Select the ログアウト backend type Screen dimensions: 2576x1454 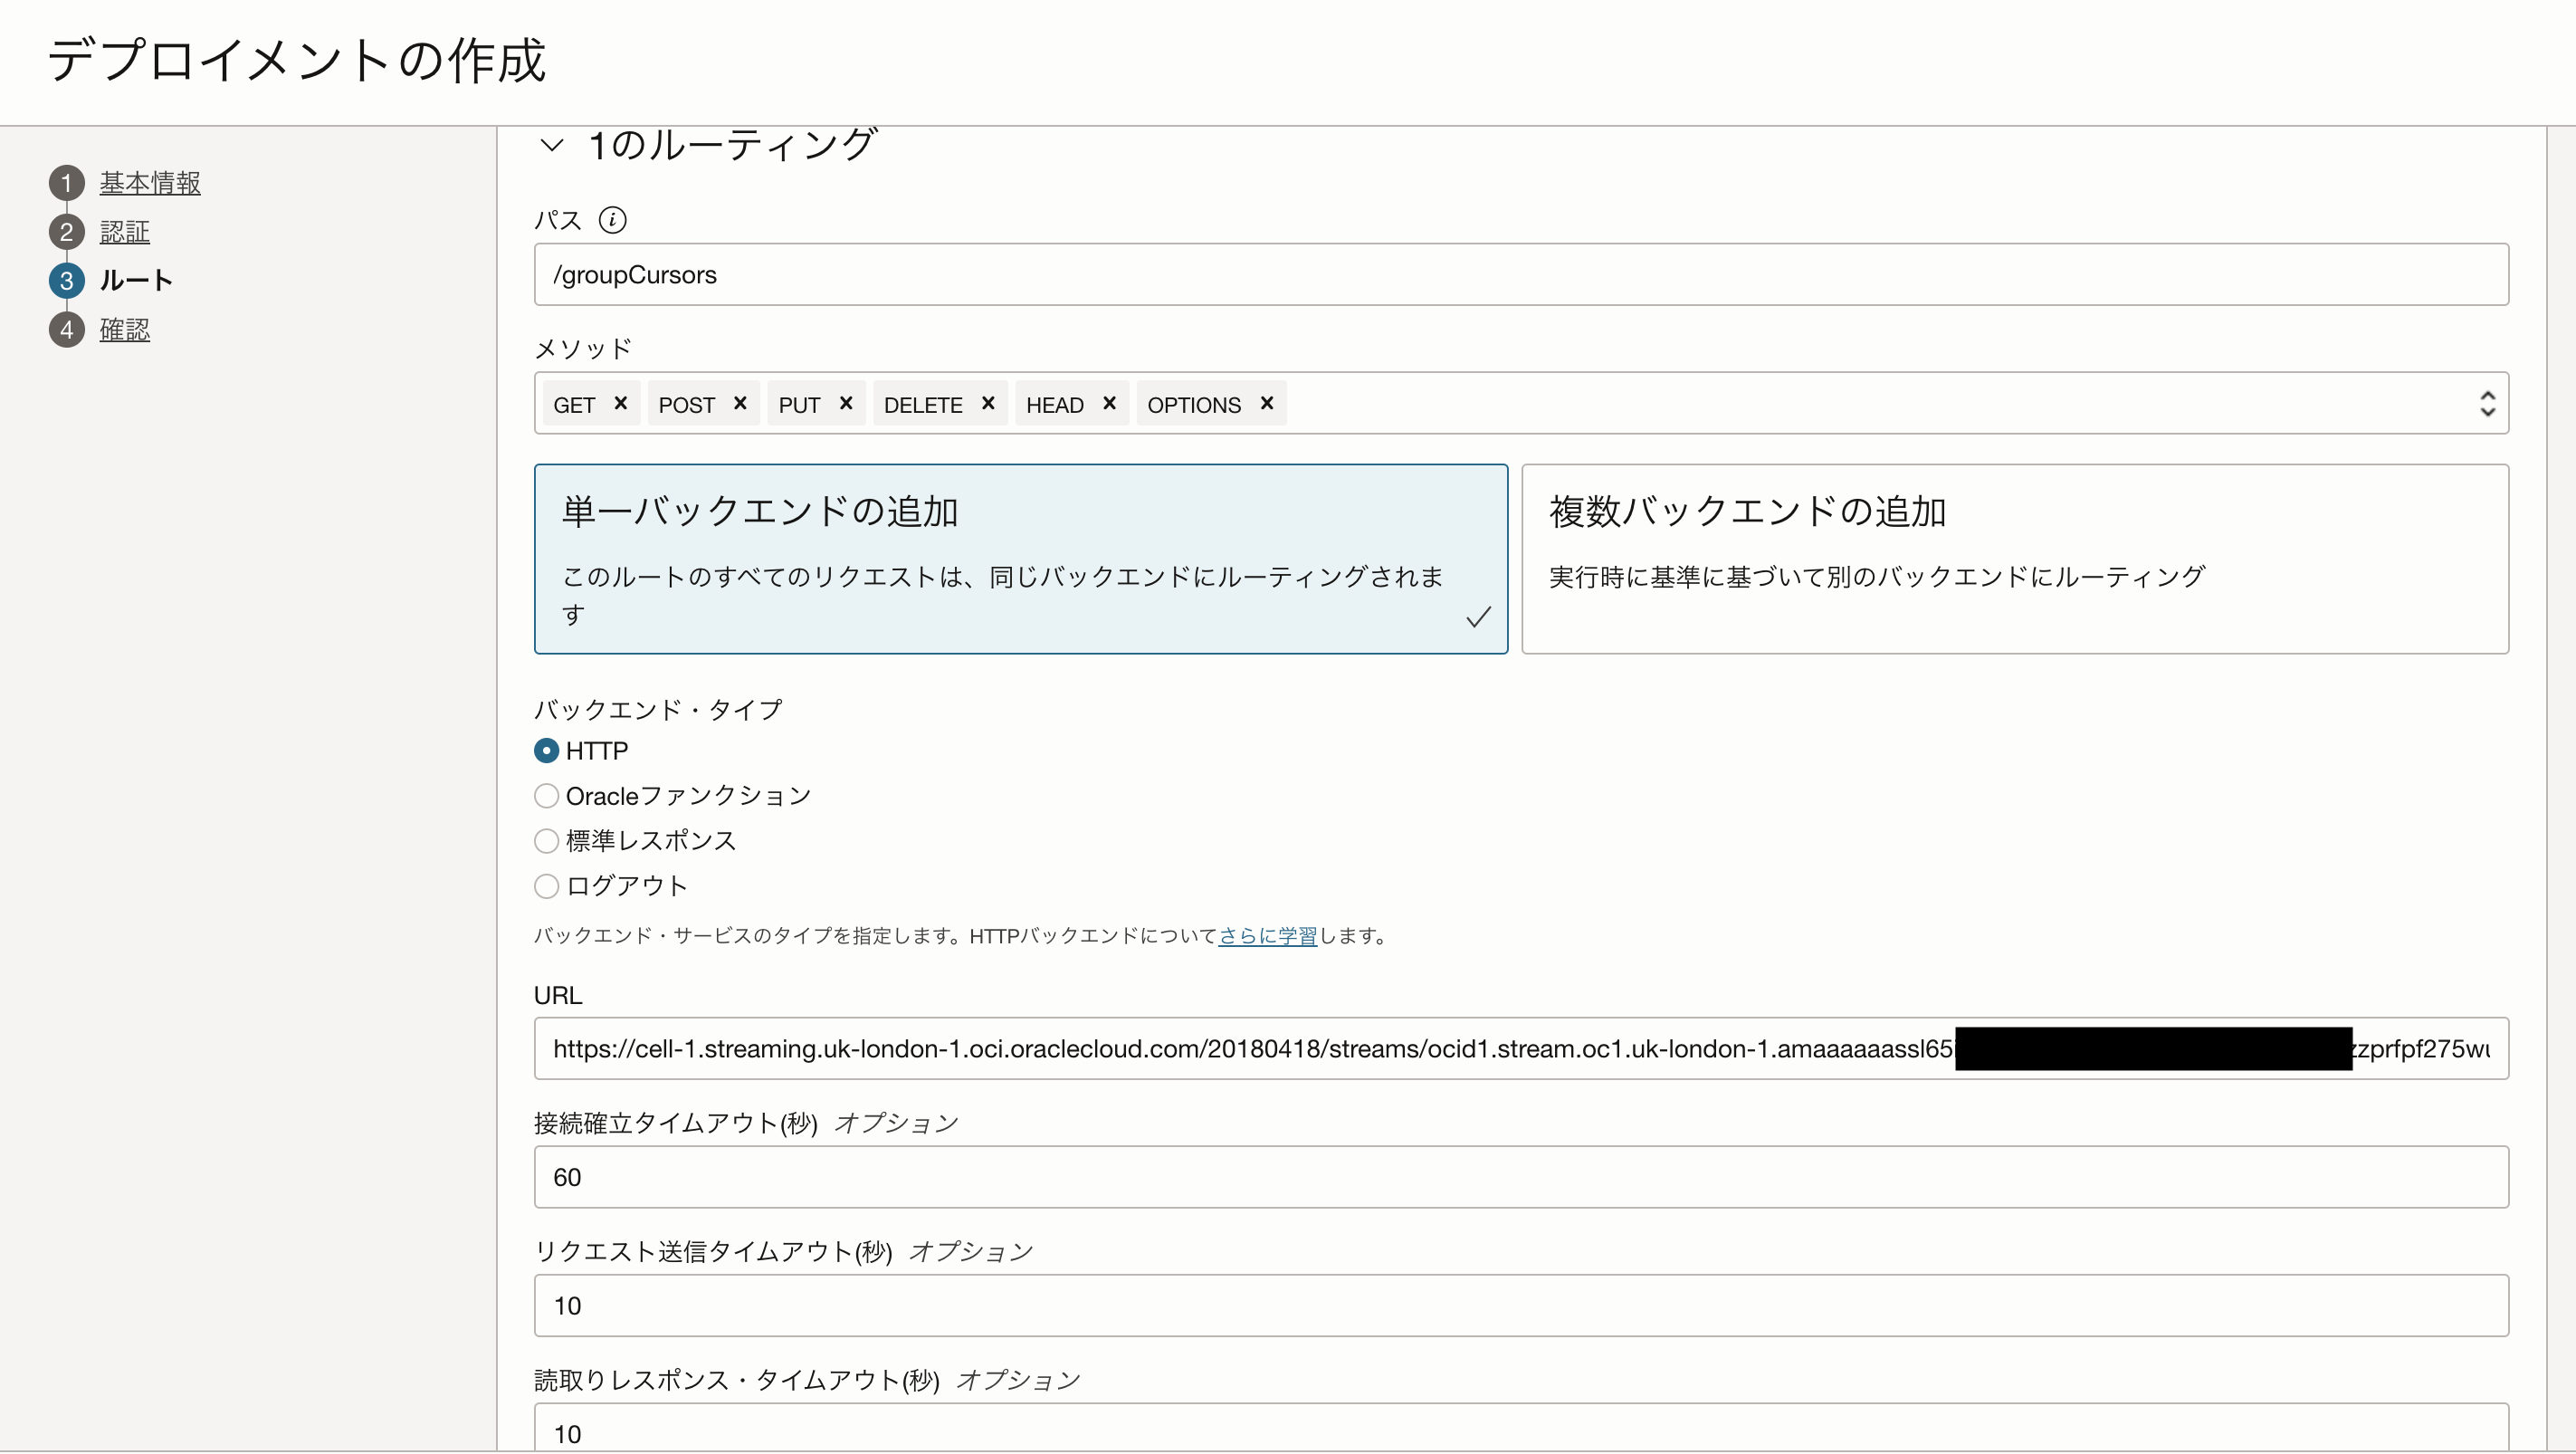(x=546, y=886)
